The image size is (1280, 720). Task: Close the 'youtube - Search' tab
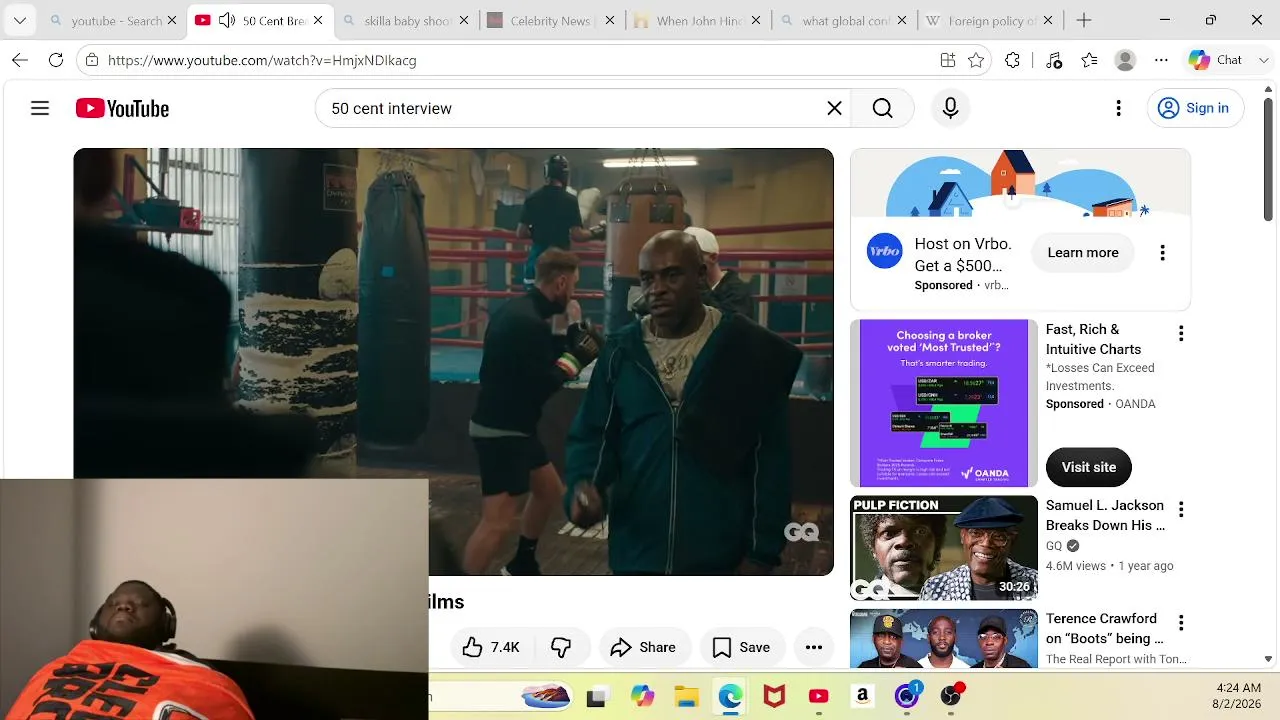point(172,20)
